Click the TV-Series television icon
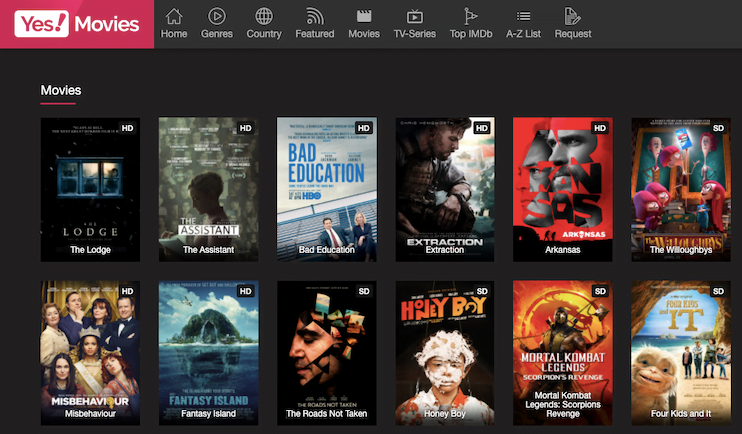Image resolution: width=742 pixels, height=434 pixels. tap(415, 17)
